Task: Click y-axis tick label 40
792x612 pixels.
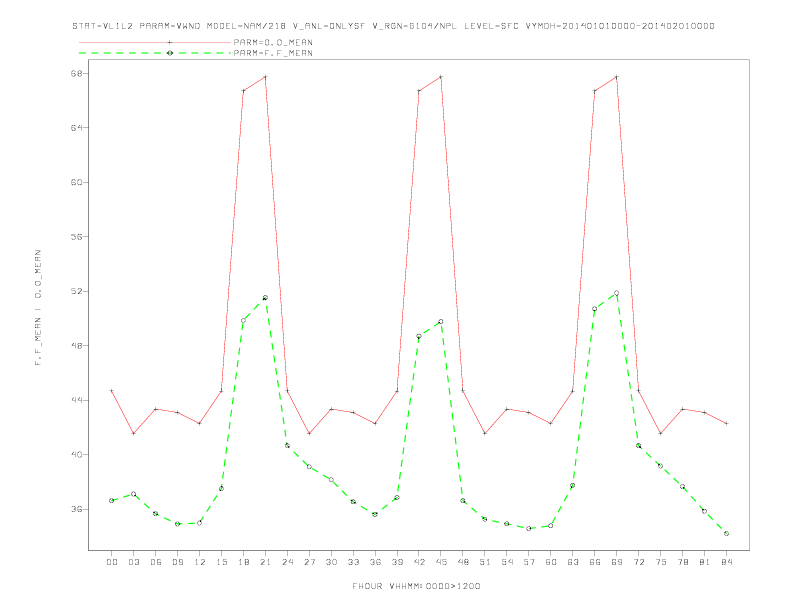Action: pyautogui.click(x=76, y=454)
